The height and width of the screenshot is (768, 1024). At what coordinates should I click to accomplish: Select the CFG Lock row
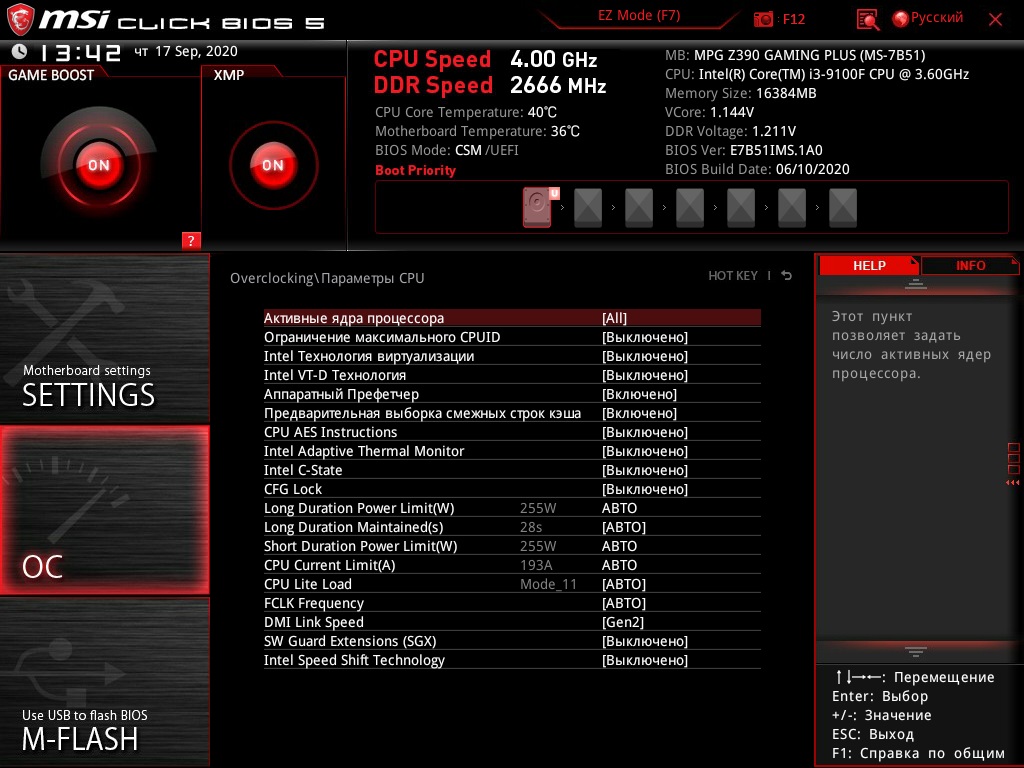[x=512, y=488]
